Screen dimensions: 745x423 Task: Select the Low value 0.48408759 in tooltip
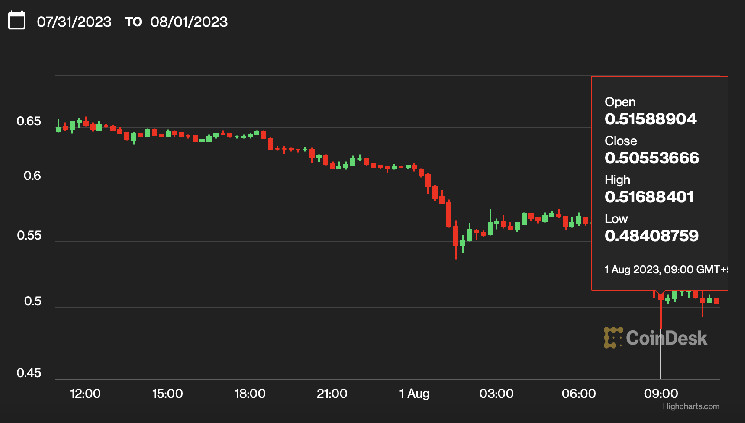[x=651, y=236]
